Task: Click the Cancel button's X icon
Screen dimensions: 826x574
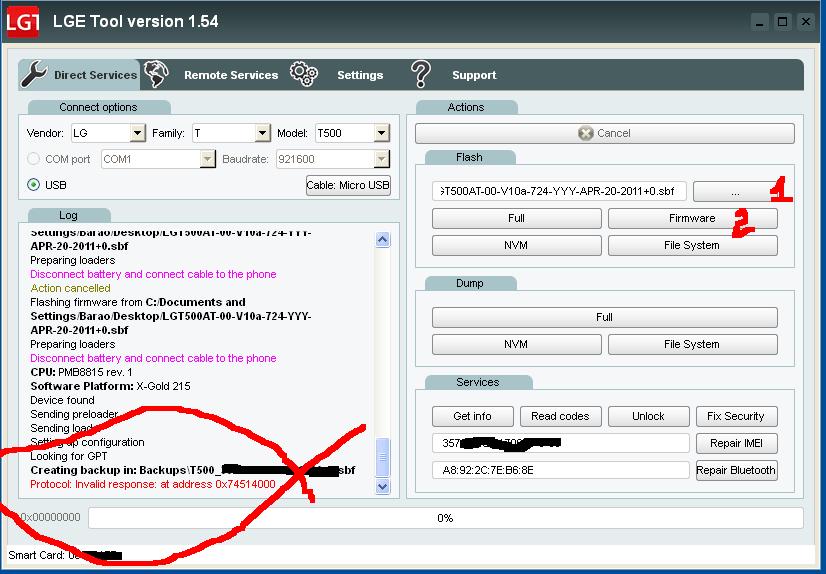Action: [x=585, y=133]
